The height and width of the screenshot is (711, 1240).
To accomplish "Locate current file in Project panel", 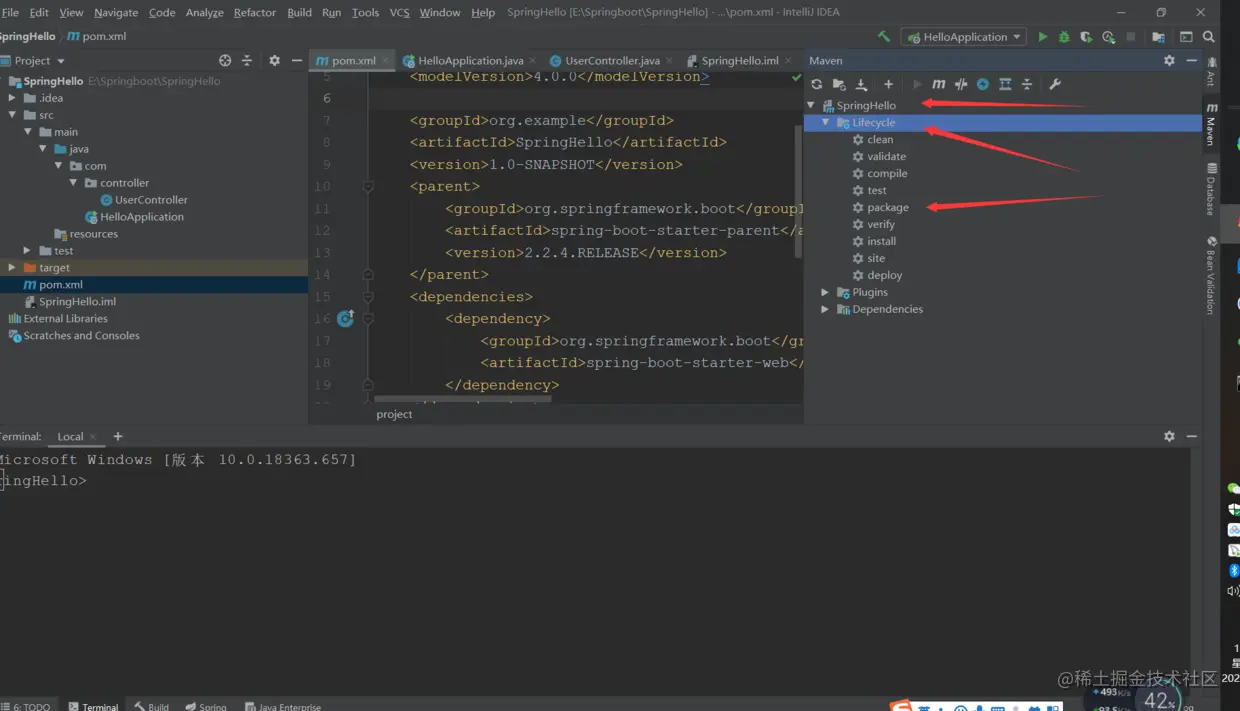I will [225, 60].
